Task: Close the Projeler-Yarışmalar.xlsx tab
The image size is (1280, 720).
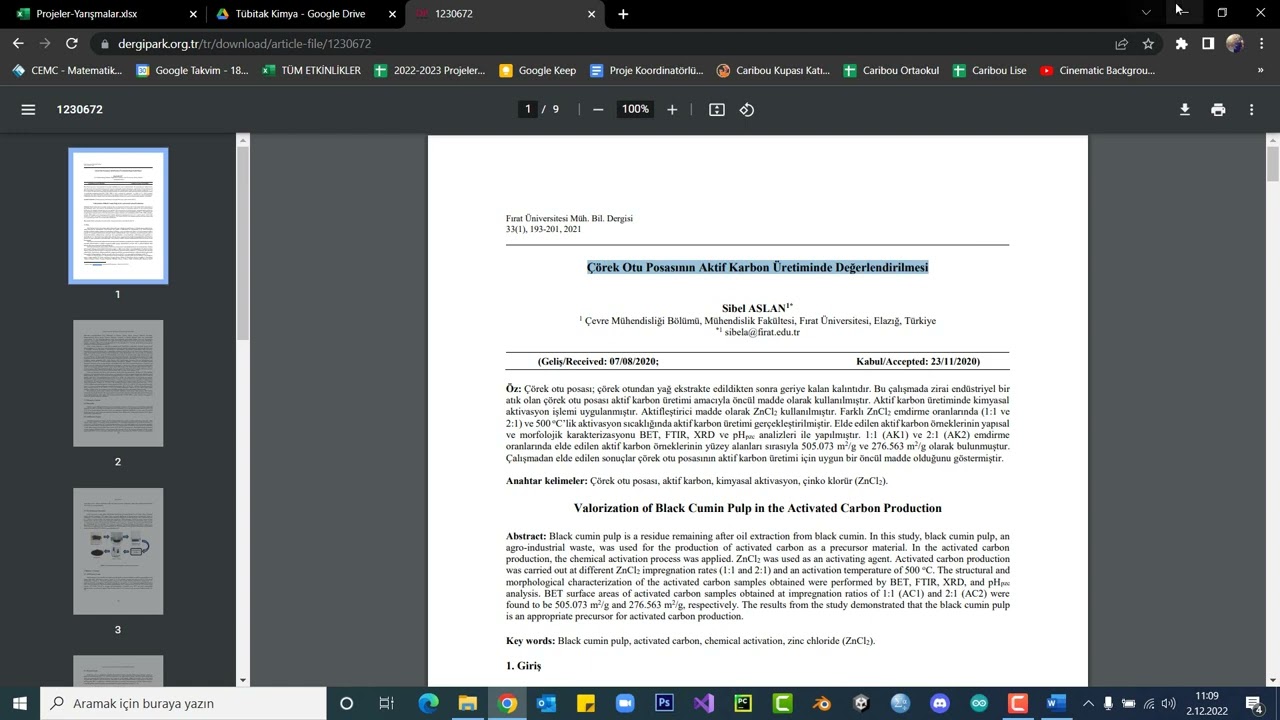Action: click(193, 14)
